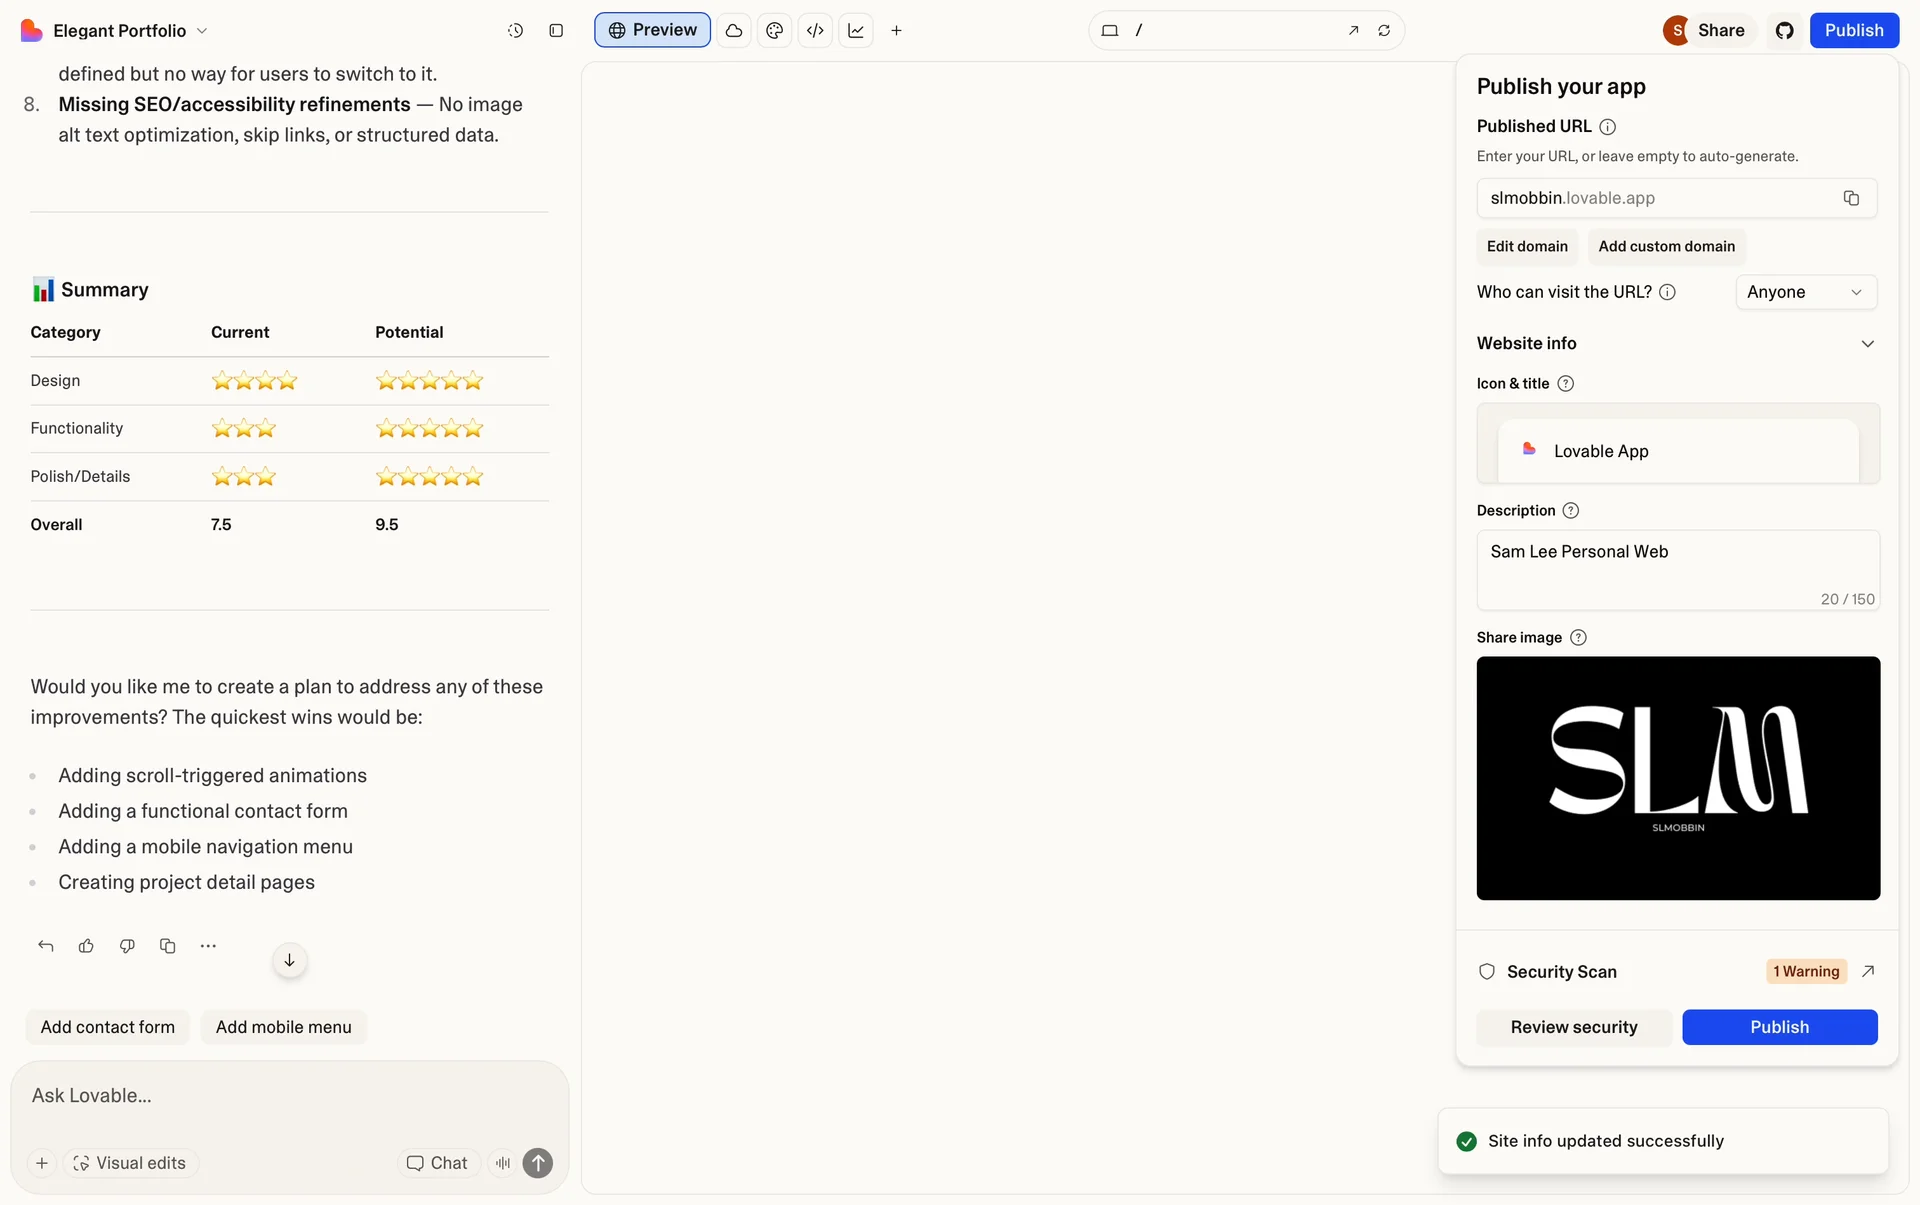Open the design palette icon
1920x1205 pixels.
pyautogui.click(x=774, y=31)
